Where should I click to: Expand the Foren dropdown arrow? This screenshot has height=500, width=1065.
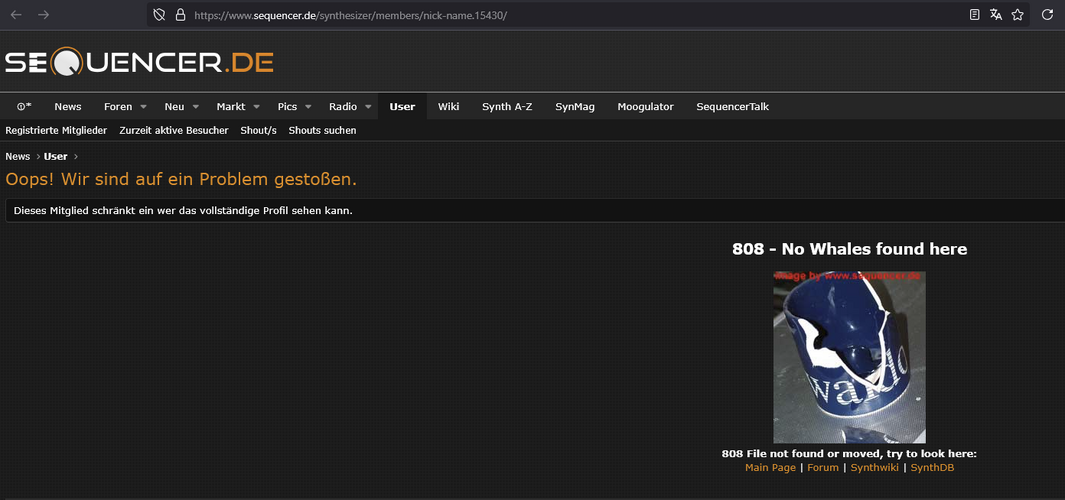(143, 107)
